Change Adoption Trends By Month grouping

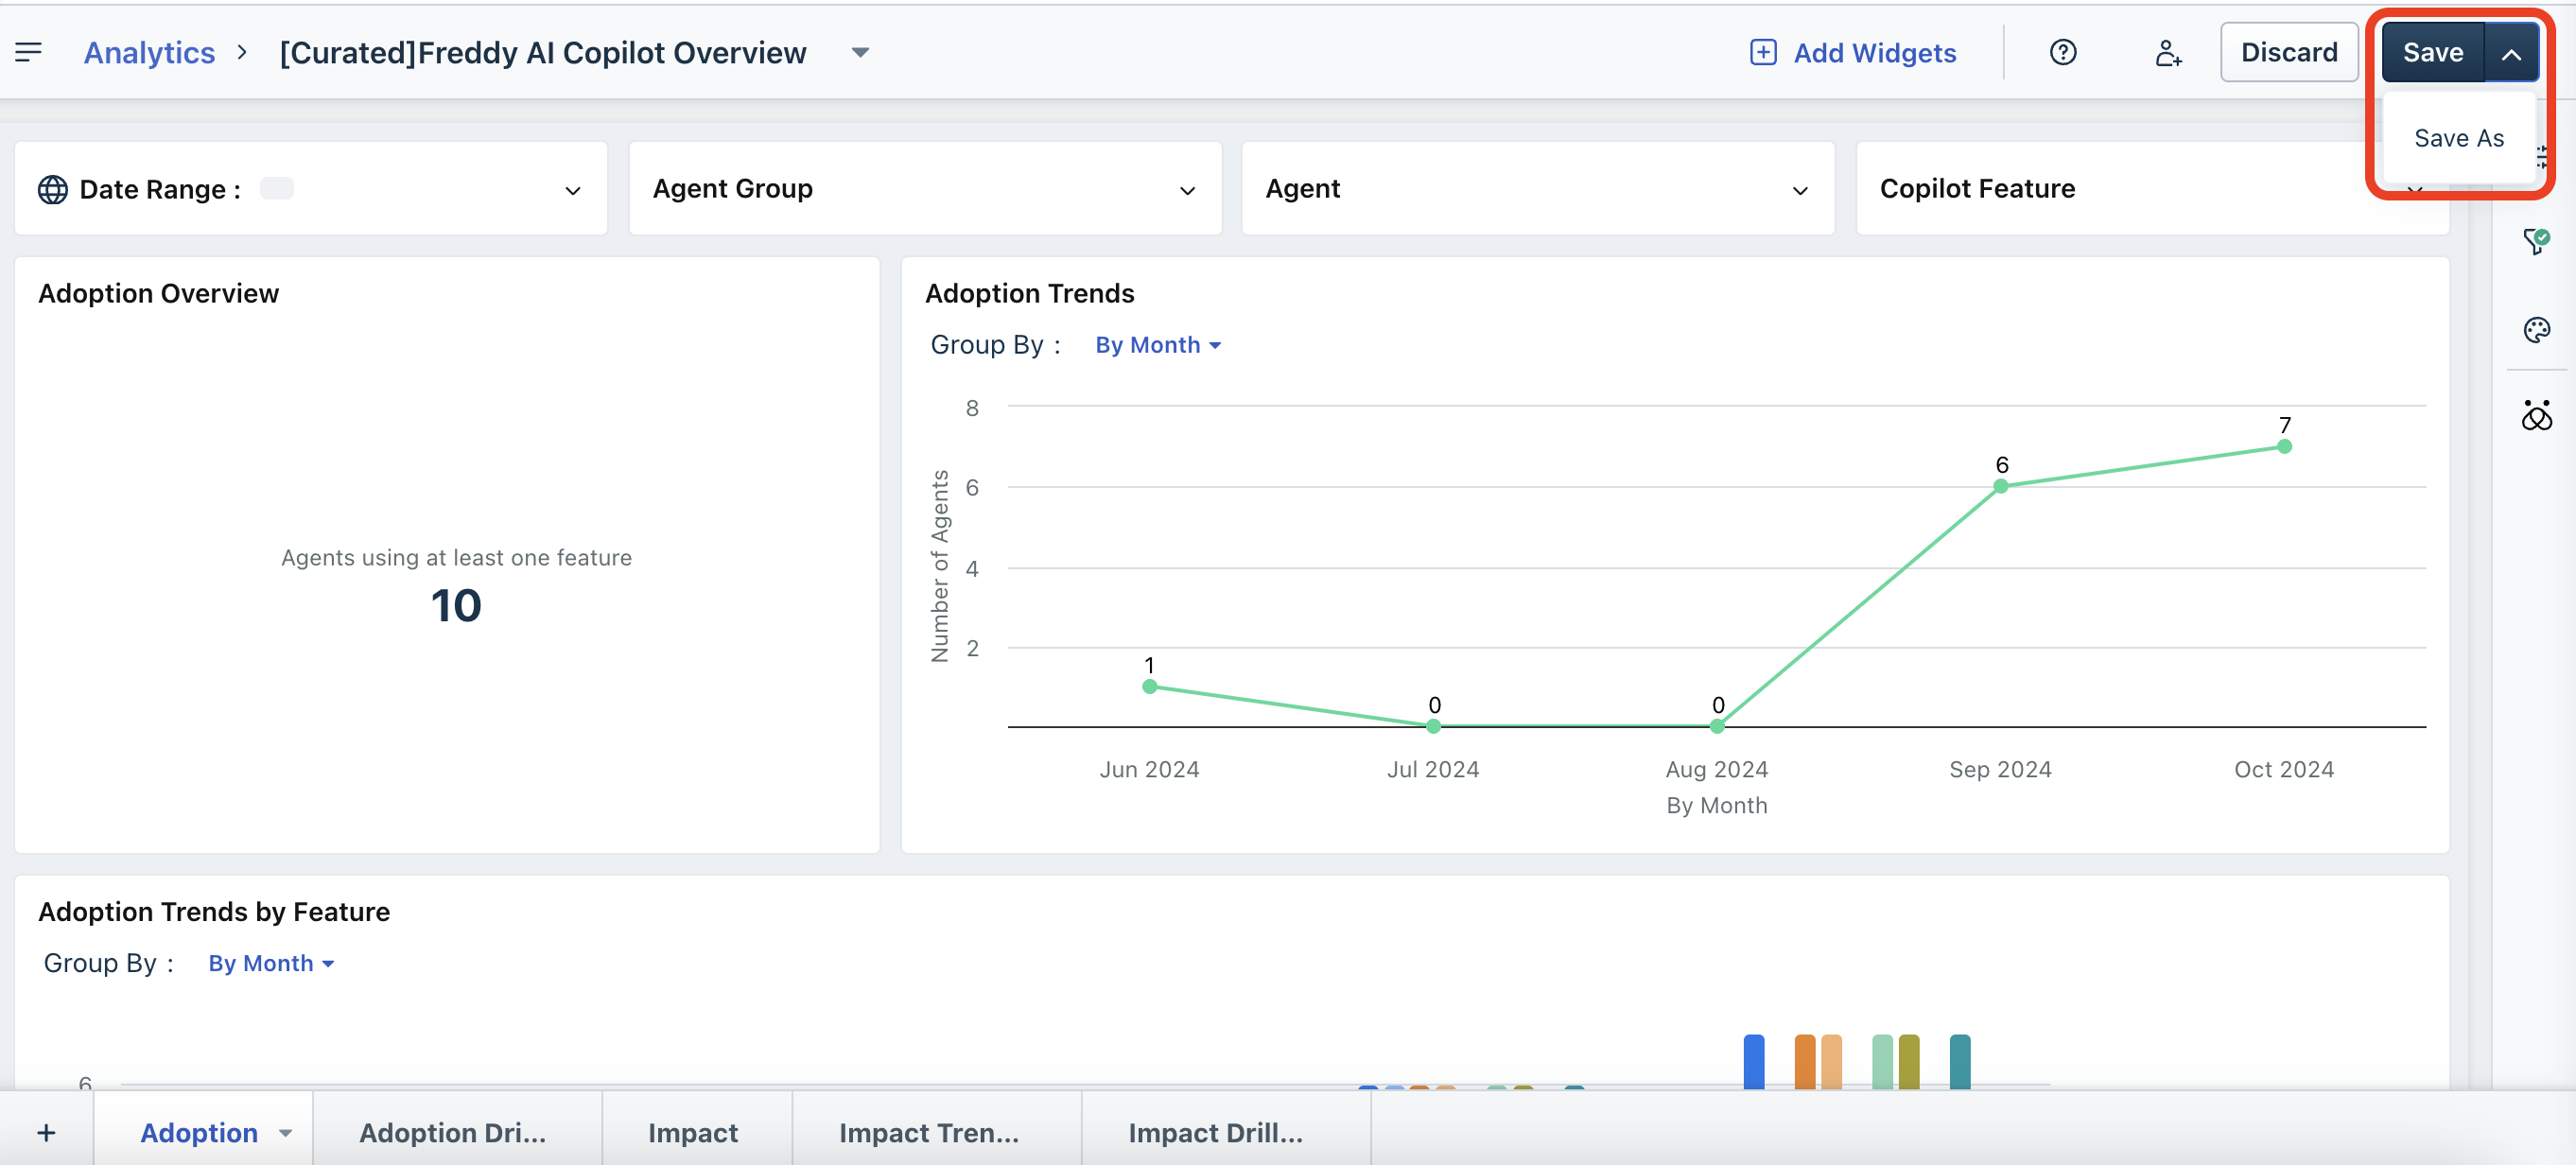pos(1157,345)
